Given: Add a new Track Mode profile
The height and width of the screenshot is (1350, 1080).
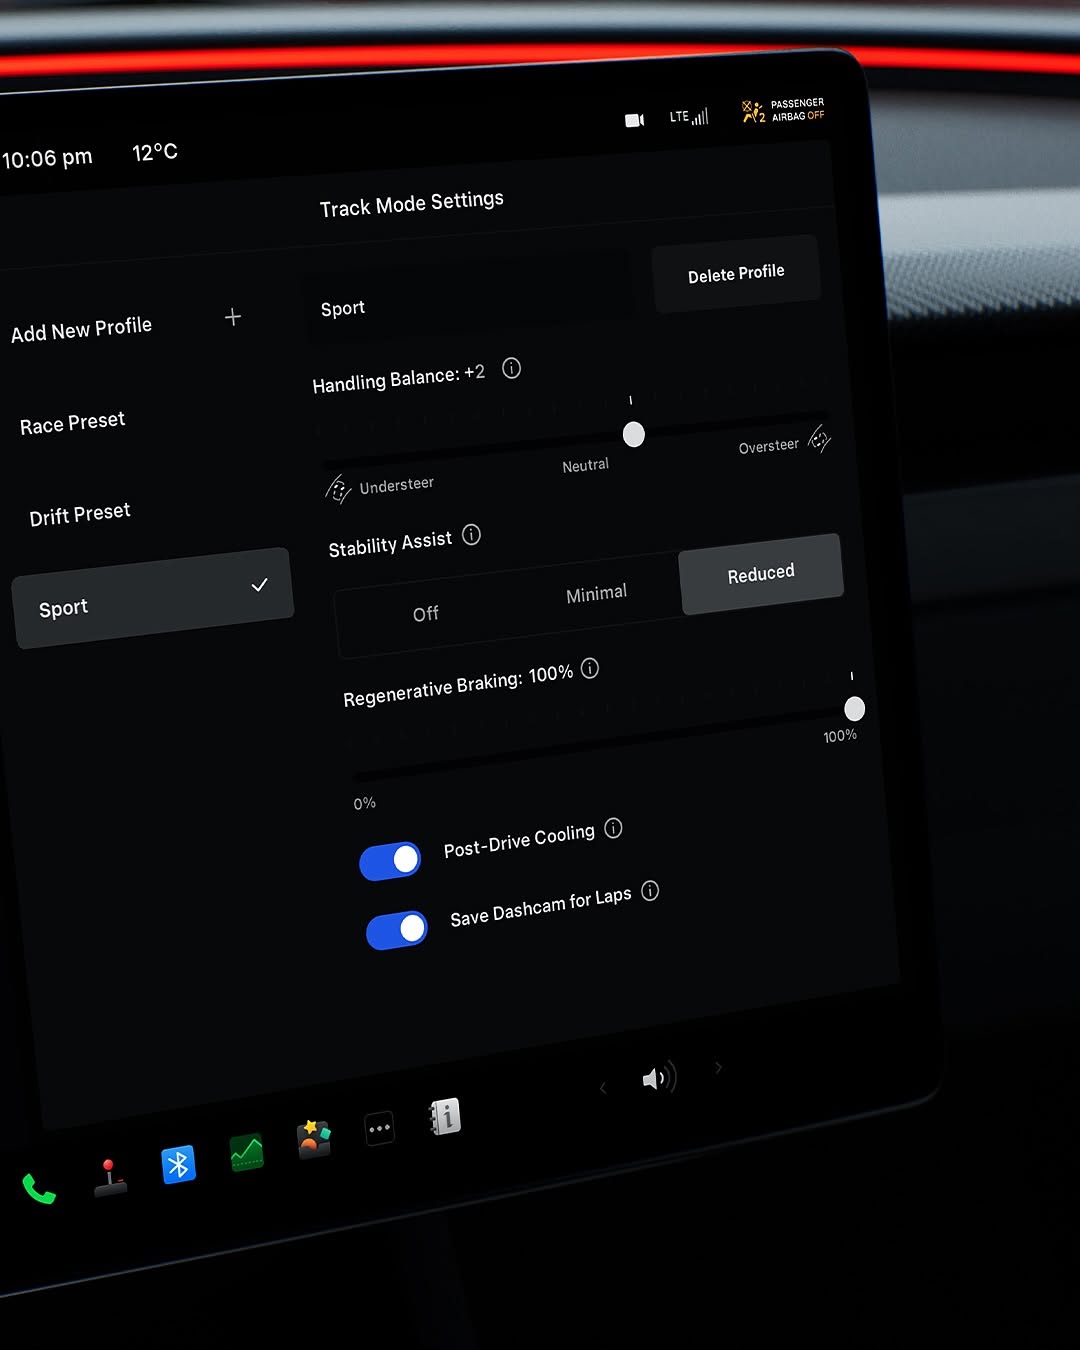Looking at the screenshot, I should click(x=232, y=317).
